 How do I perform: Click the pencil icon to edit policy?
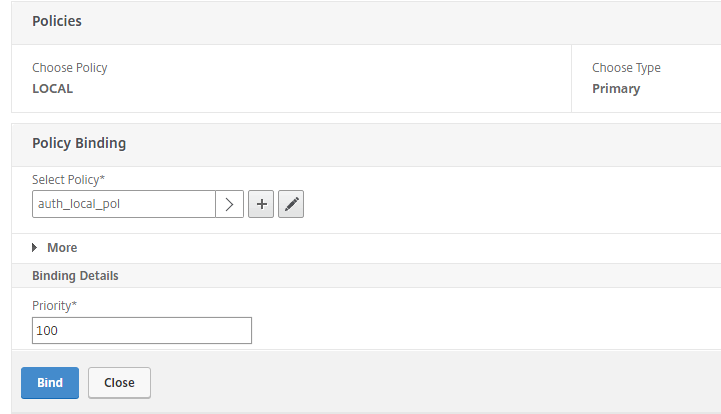[x=291, y=204]
